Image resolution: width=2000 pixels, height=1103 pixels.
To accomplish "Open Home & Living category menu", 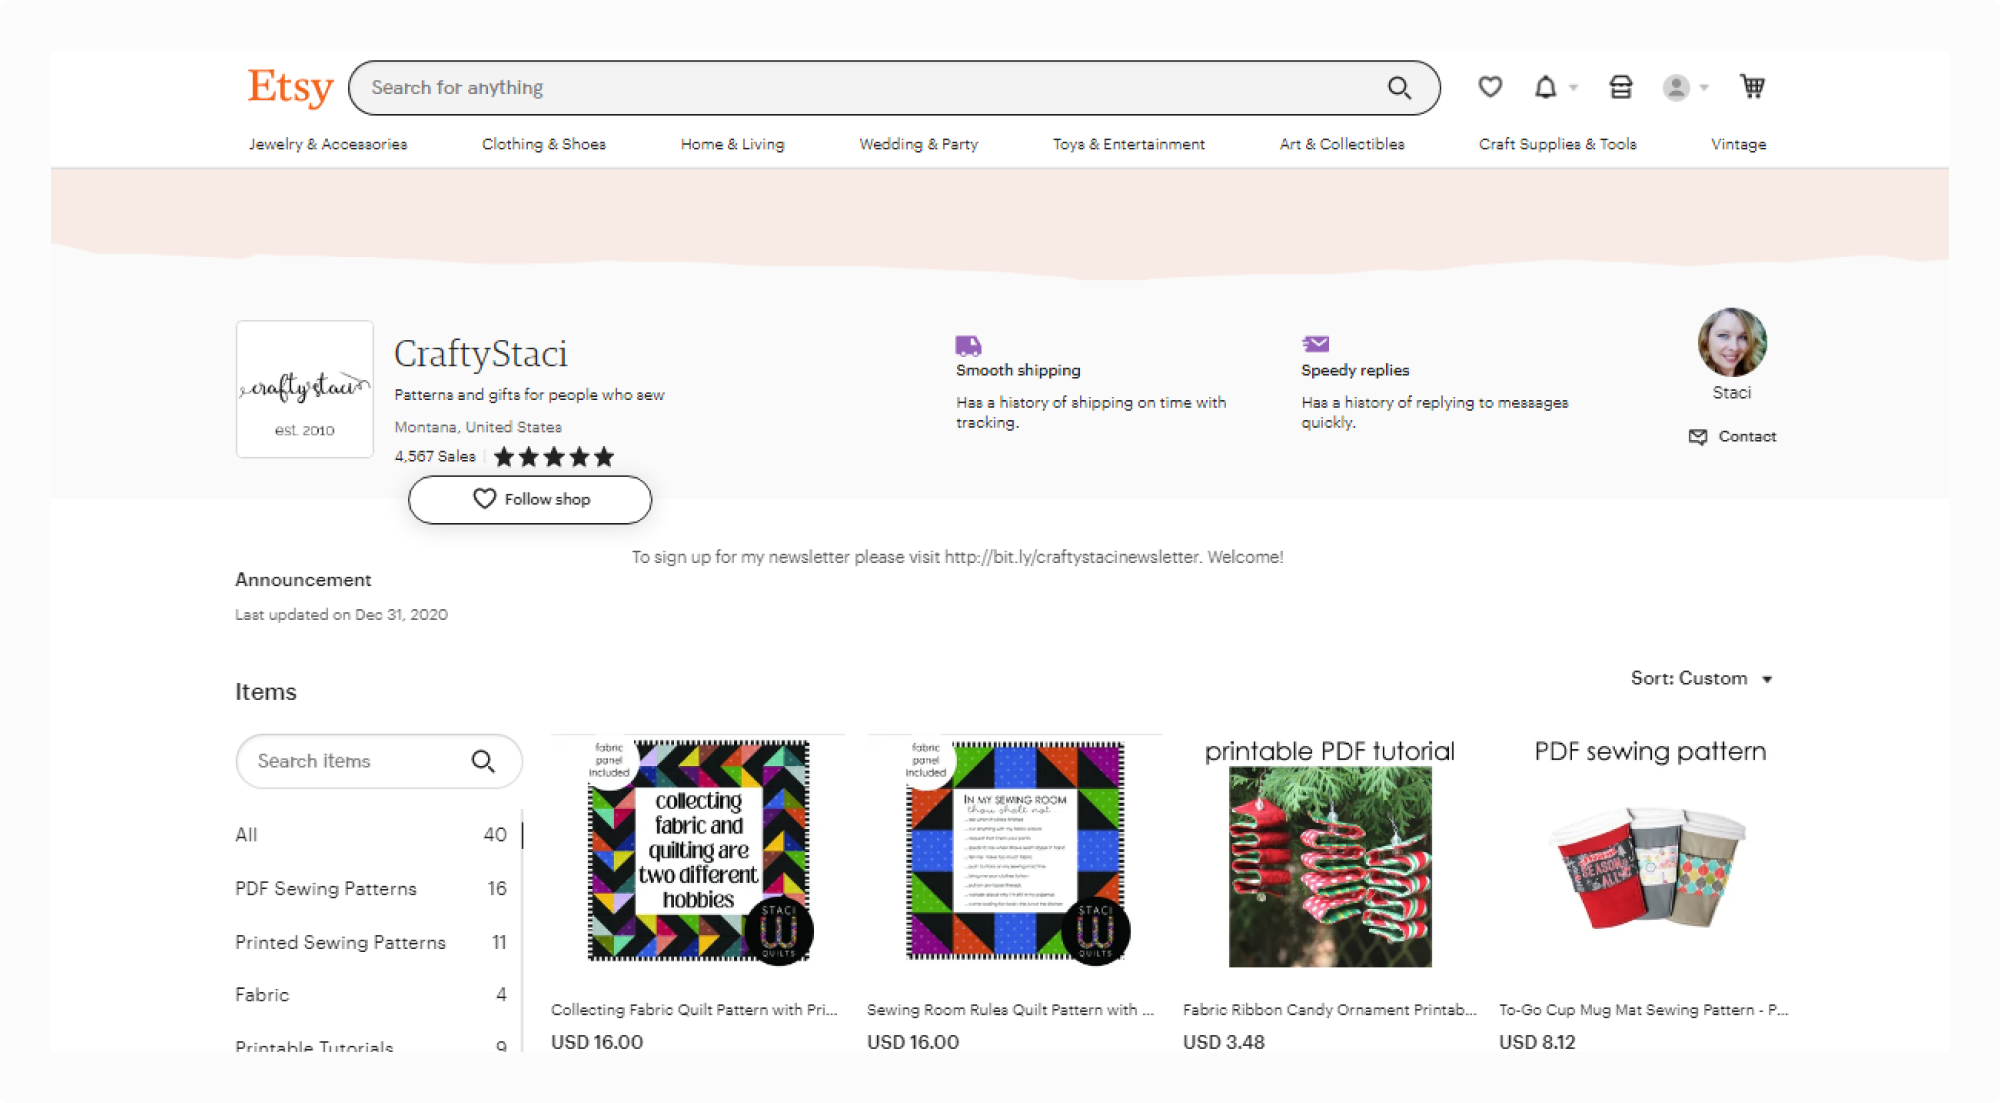I will (x=732, y=144).
